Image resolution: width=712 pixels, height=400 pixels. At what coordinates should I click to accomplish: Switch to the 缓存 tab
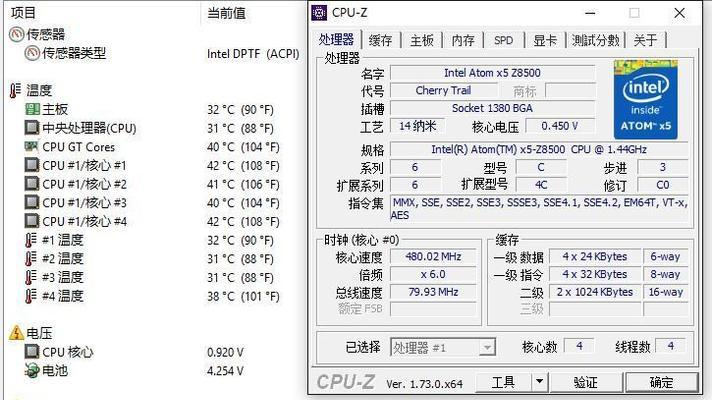(381, 40)
